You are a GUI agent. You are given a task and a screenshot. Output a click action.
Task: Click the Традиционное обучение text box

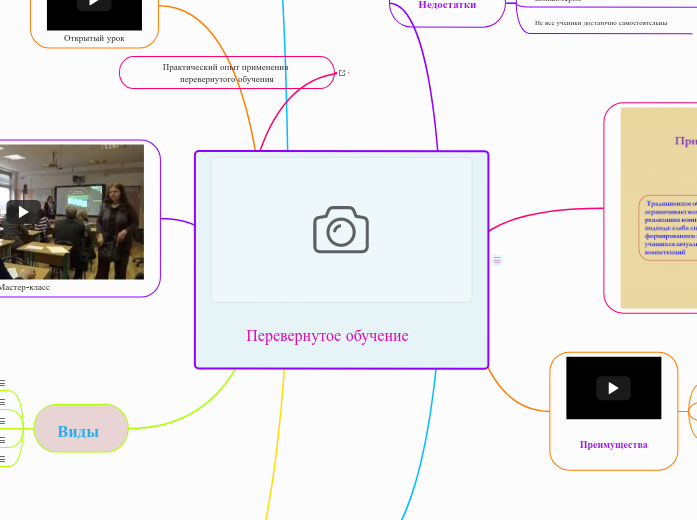(x=668, y=228)
